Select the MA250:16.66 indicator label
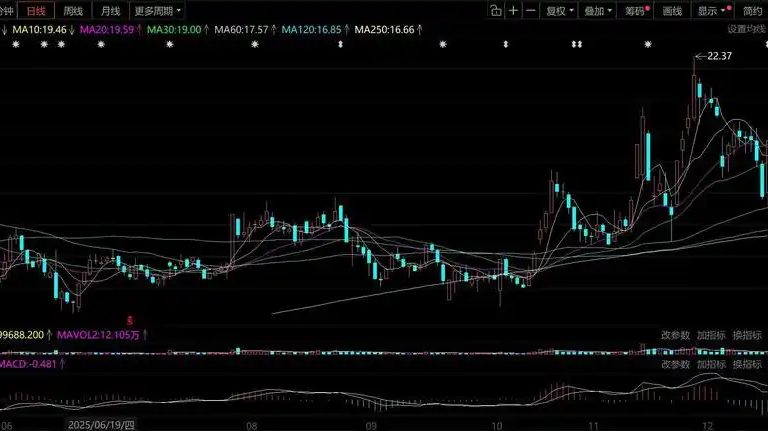 (x=384, y=30)
